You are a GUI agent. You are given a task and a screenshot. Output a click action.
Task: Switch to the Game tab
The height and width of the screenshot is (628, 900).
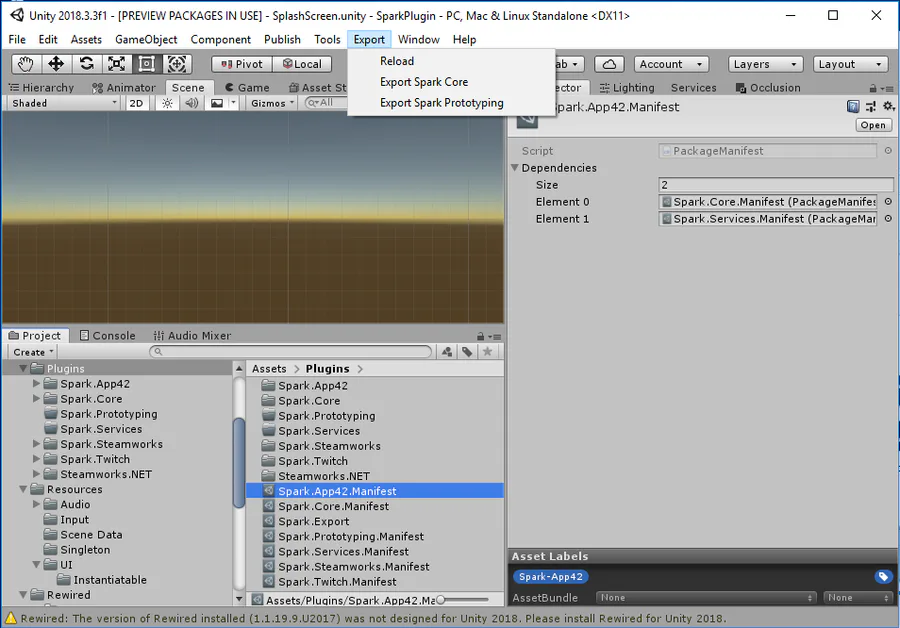coord(247,87)
